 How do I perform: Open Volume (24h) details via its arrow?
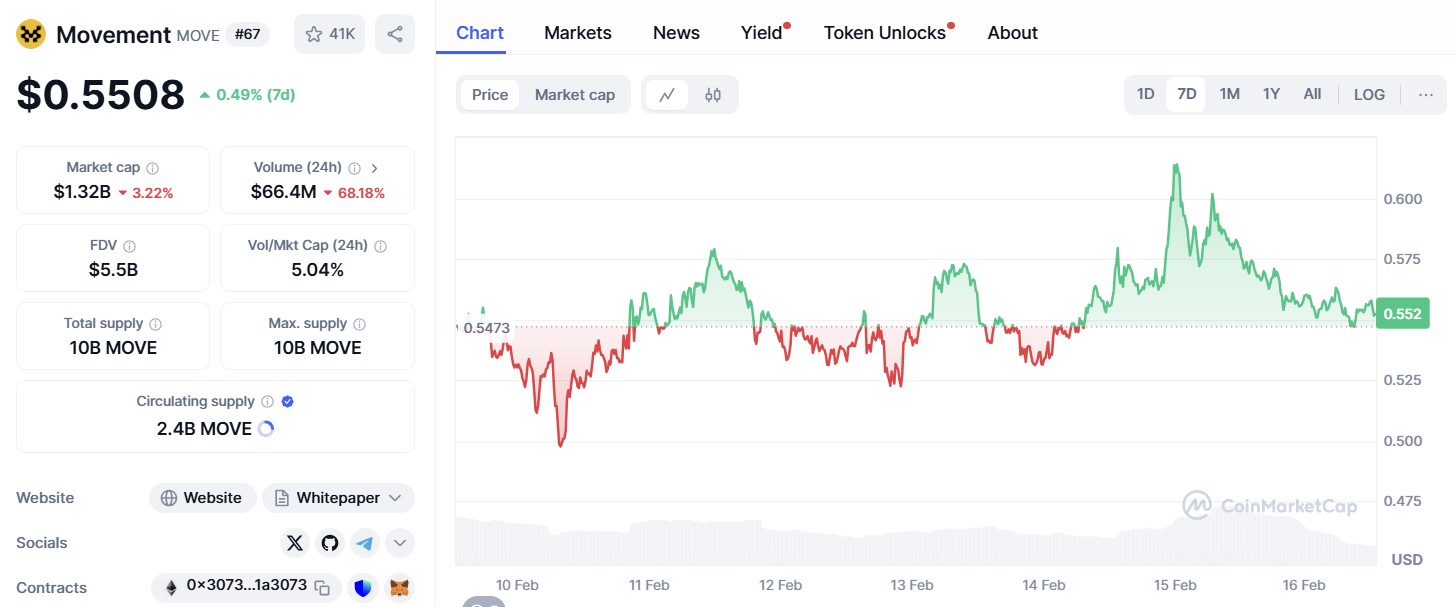pyautogui.click(x=374, y=167)
